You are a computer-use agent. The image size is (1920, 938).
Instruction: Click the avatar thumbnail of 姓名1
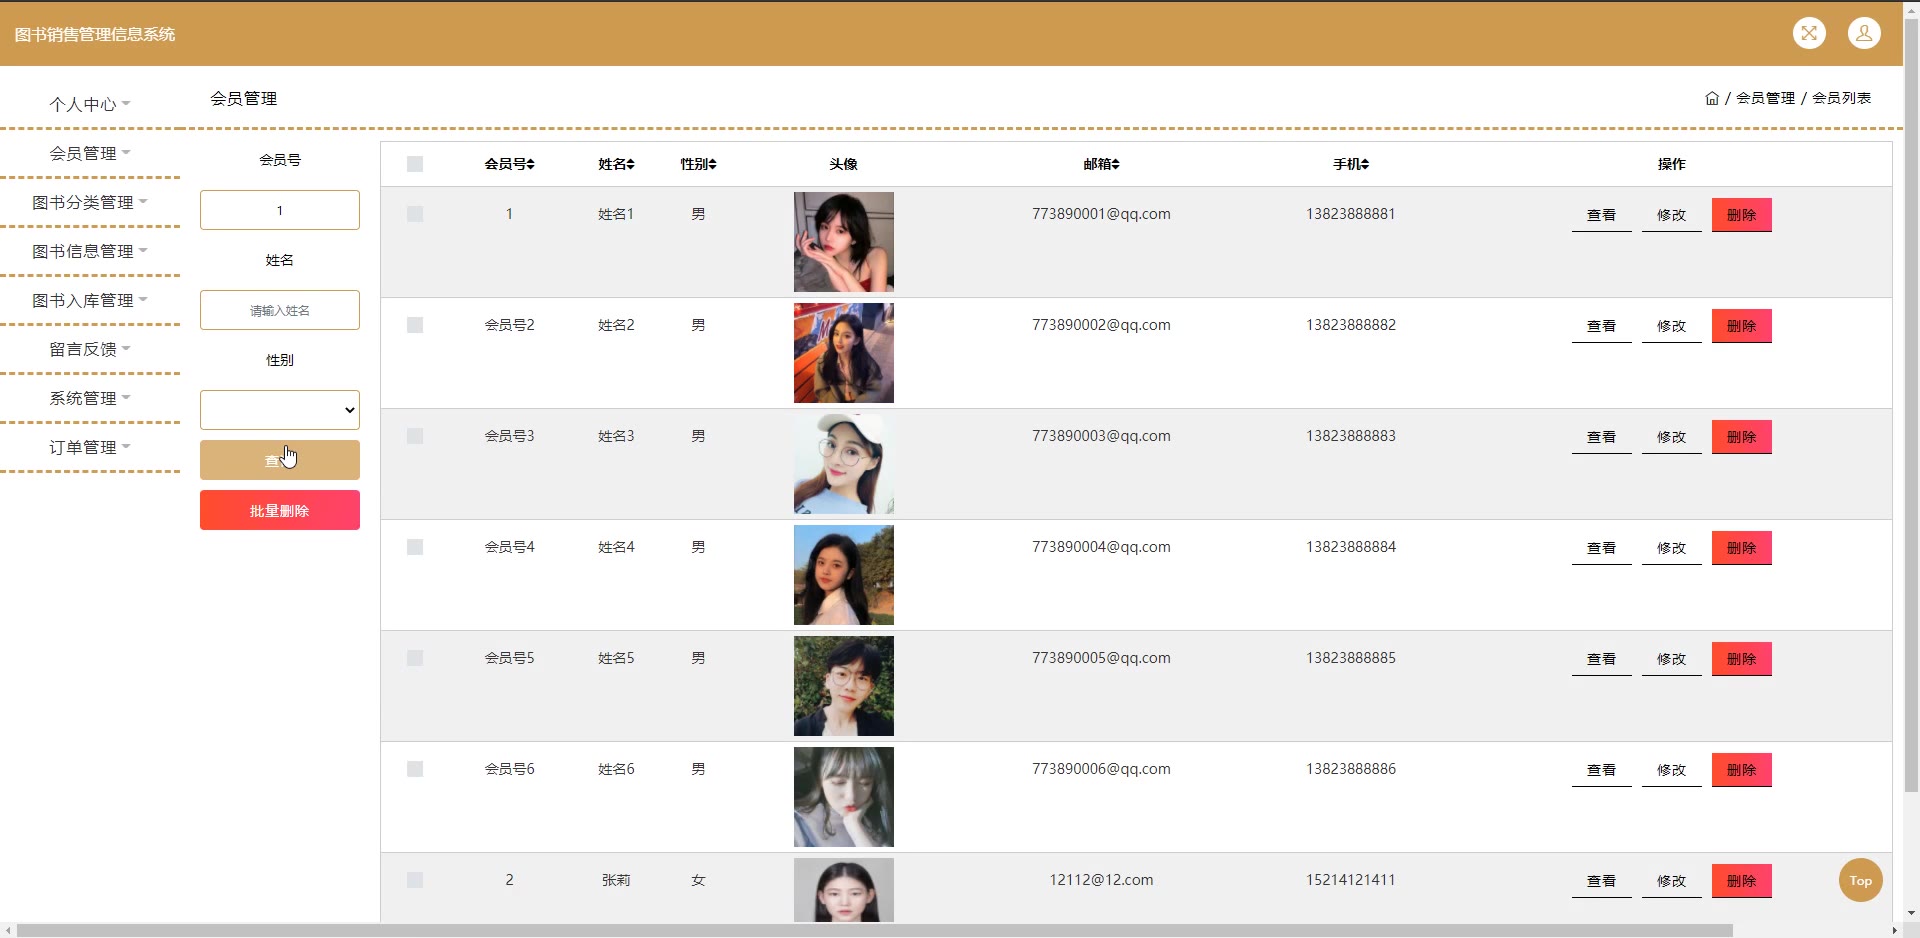tap(844, 242)
